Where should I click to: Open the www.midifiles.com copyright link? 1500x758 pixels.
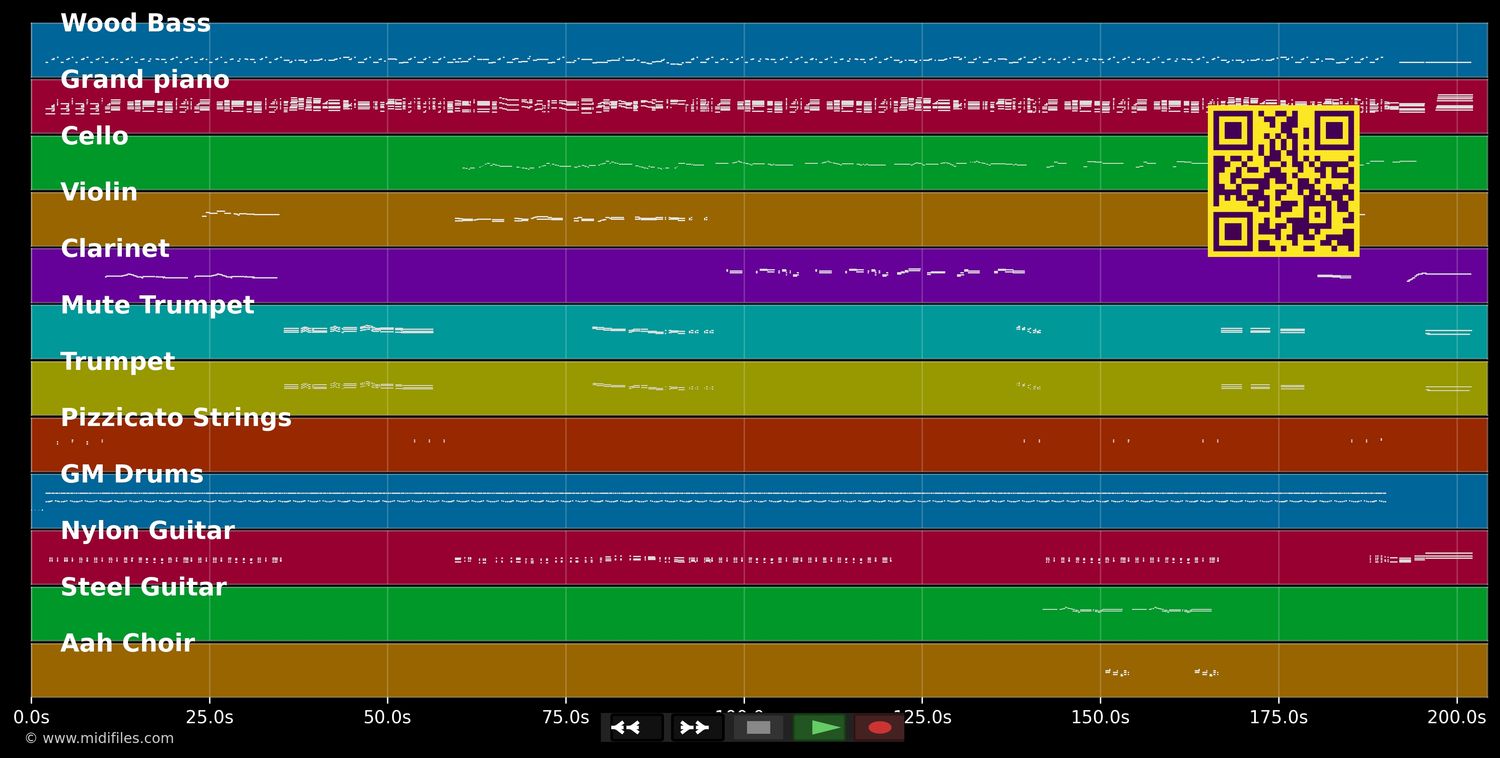pyautogui.click(x=99, y=738)
